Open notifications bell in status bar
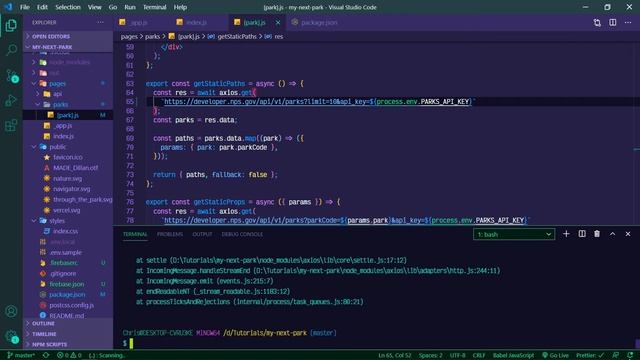 pos(631,355)
